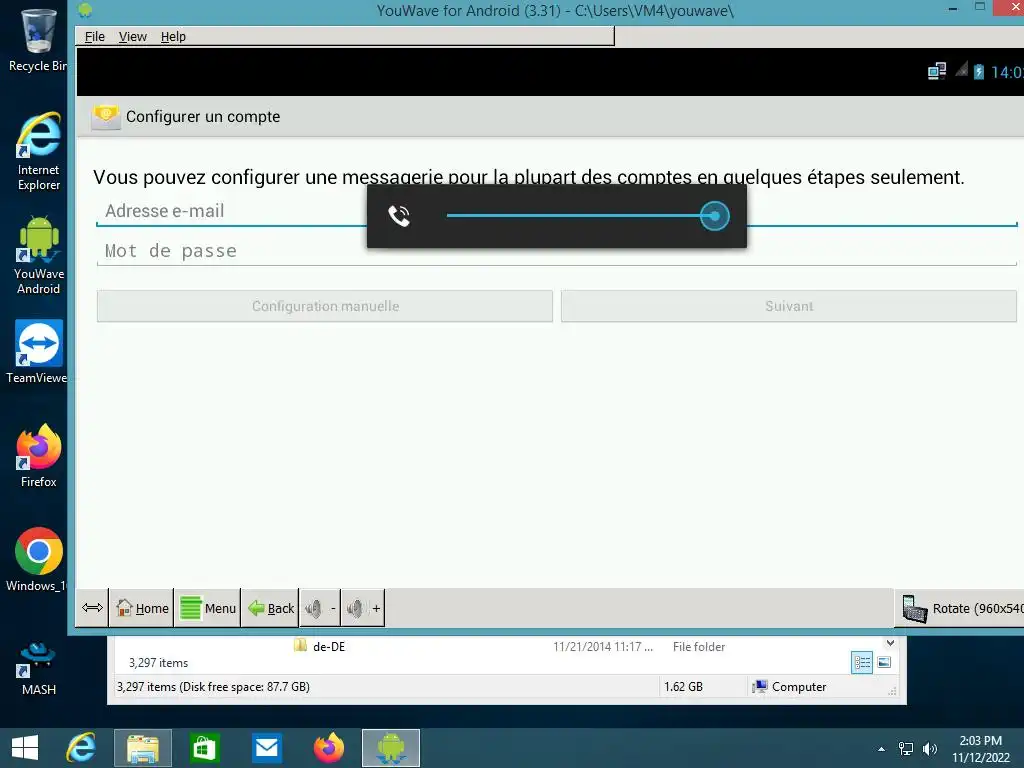Increase volume with the speaker plus button

[x=363, y=608]
